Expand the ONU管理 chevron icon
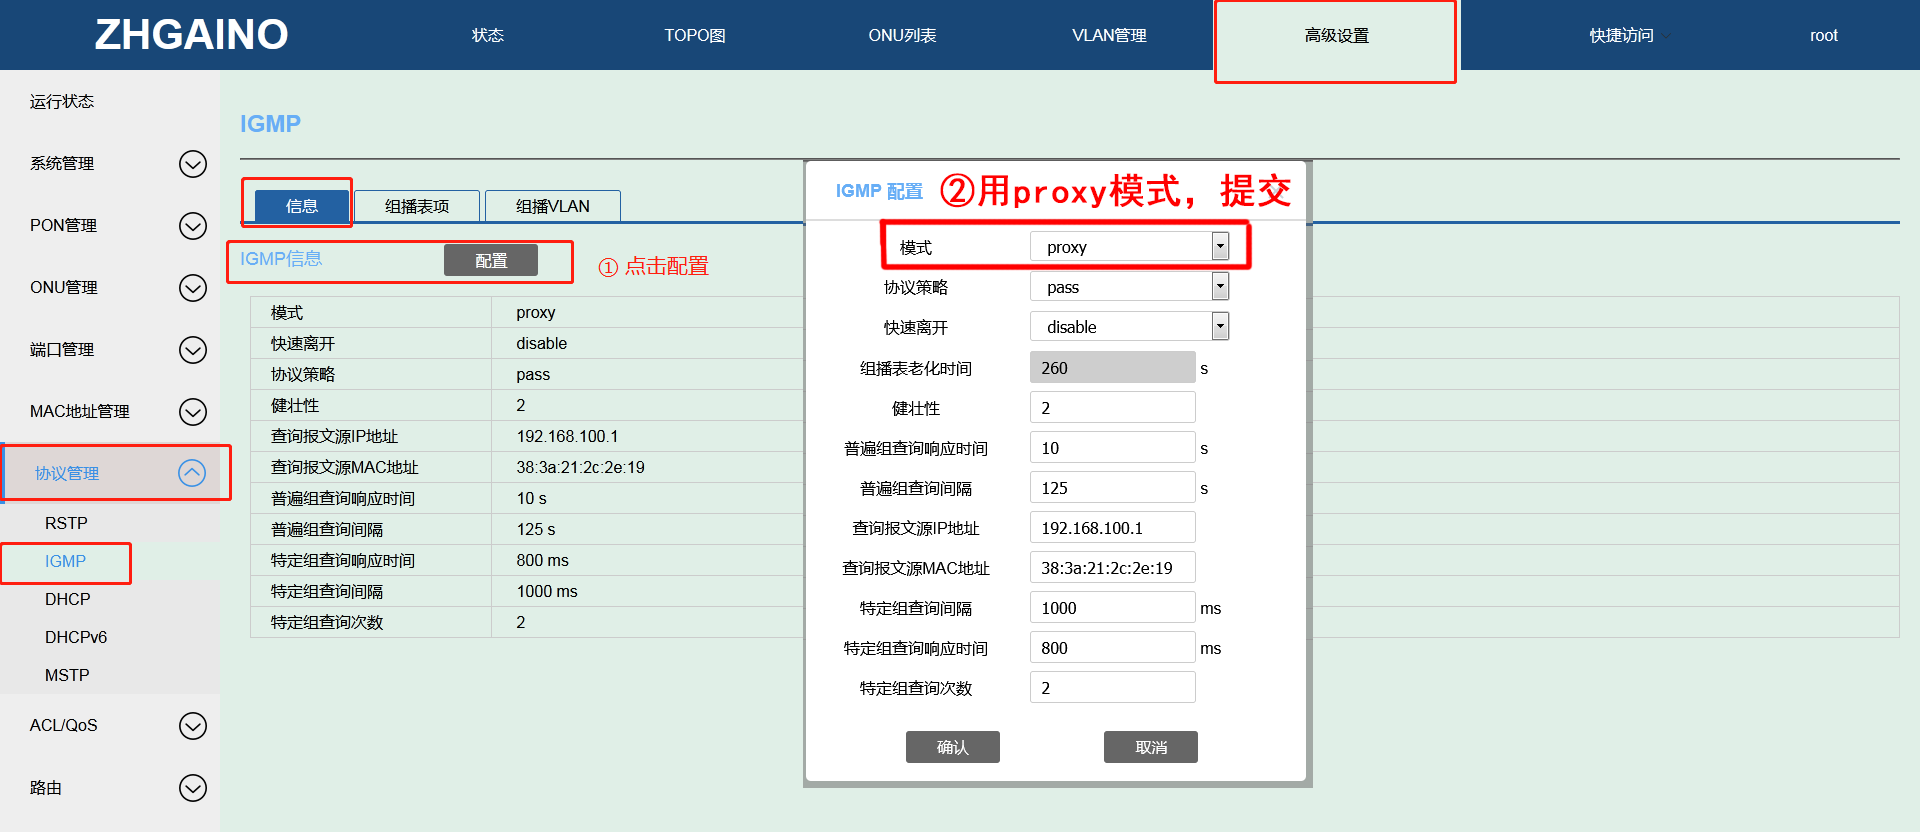Viewport: 1920px width, 832px height. pos(192,288)
